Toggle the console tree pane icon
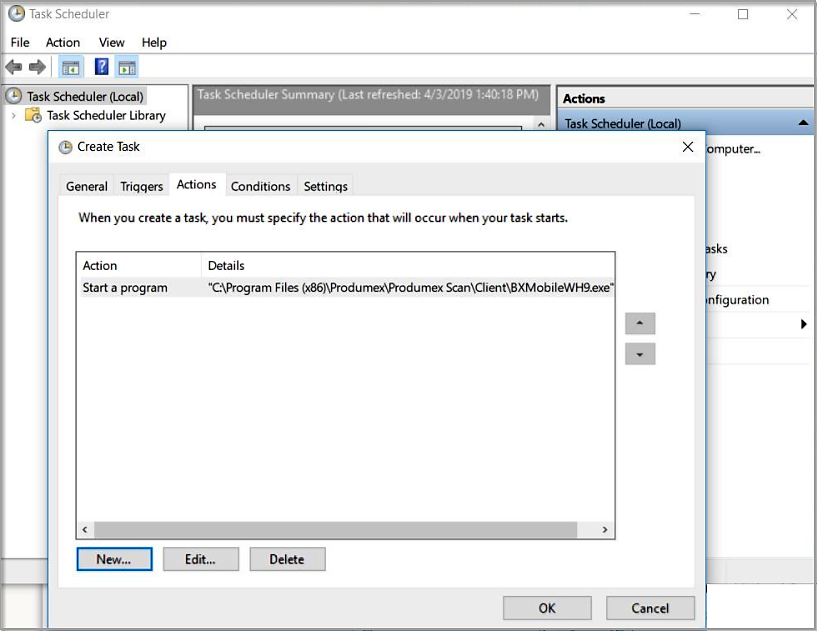This screenshot has width=817, height=631. 70,67
